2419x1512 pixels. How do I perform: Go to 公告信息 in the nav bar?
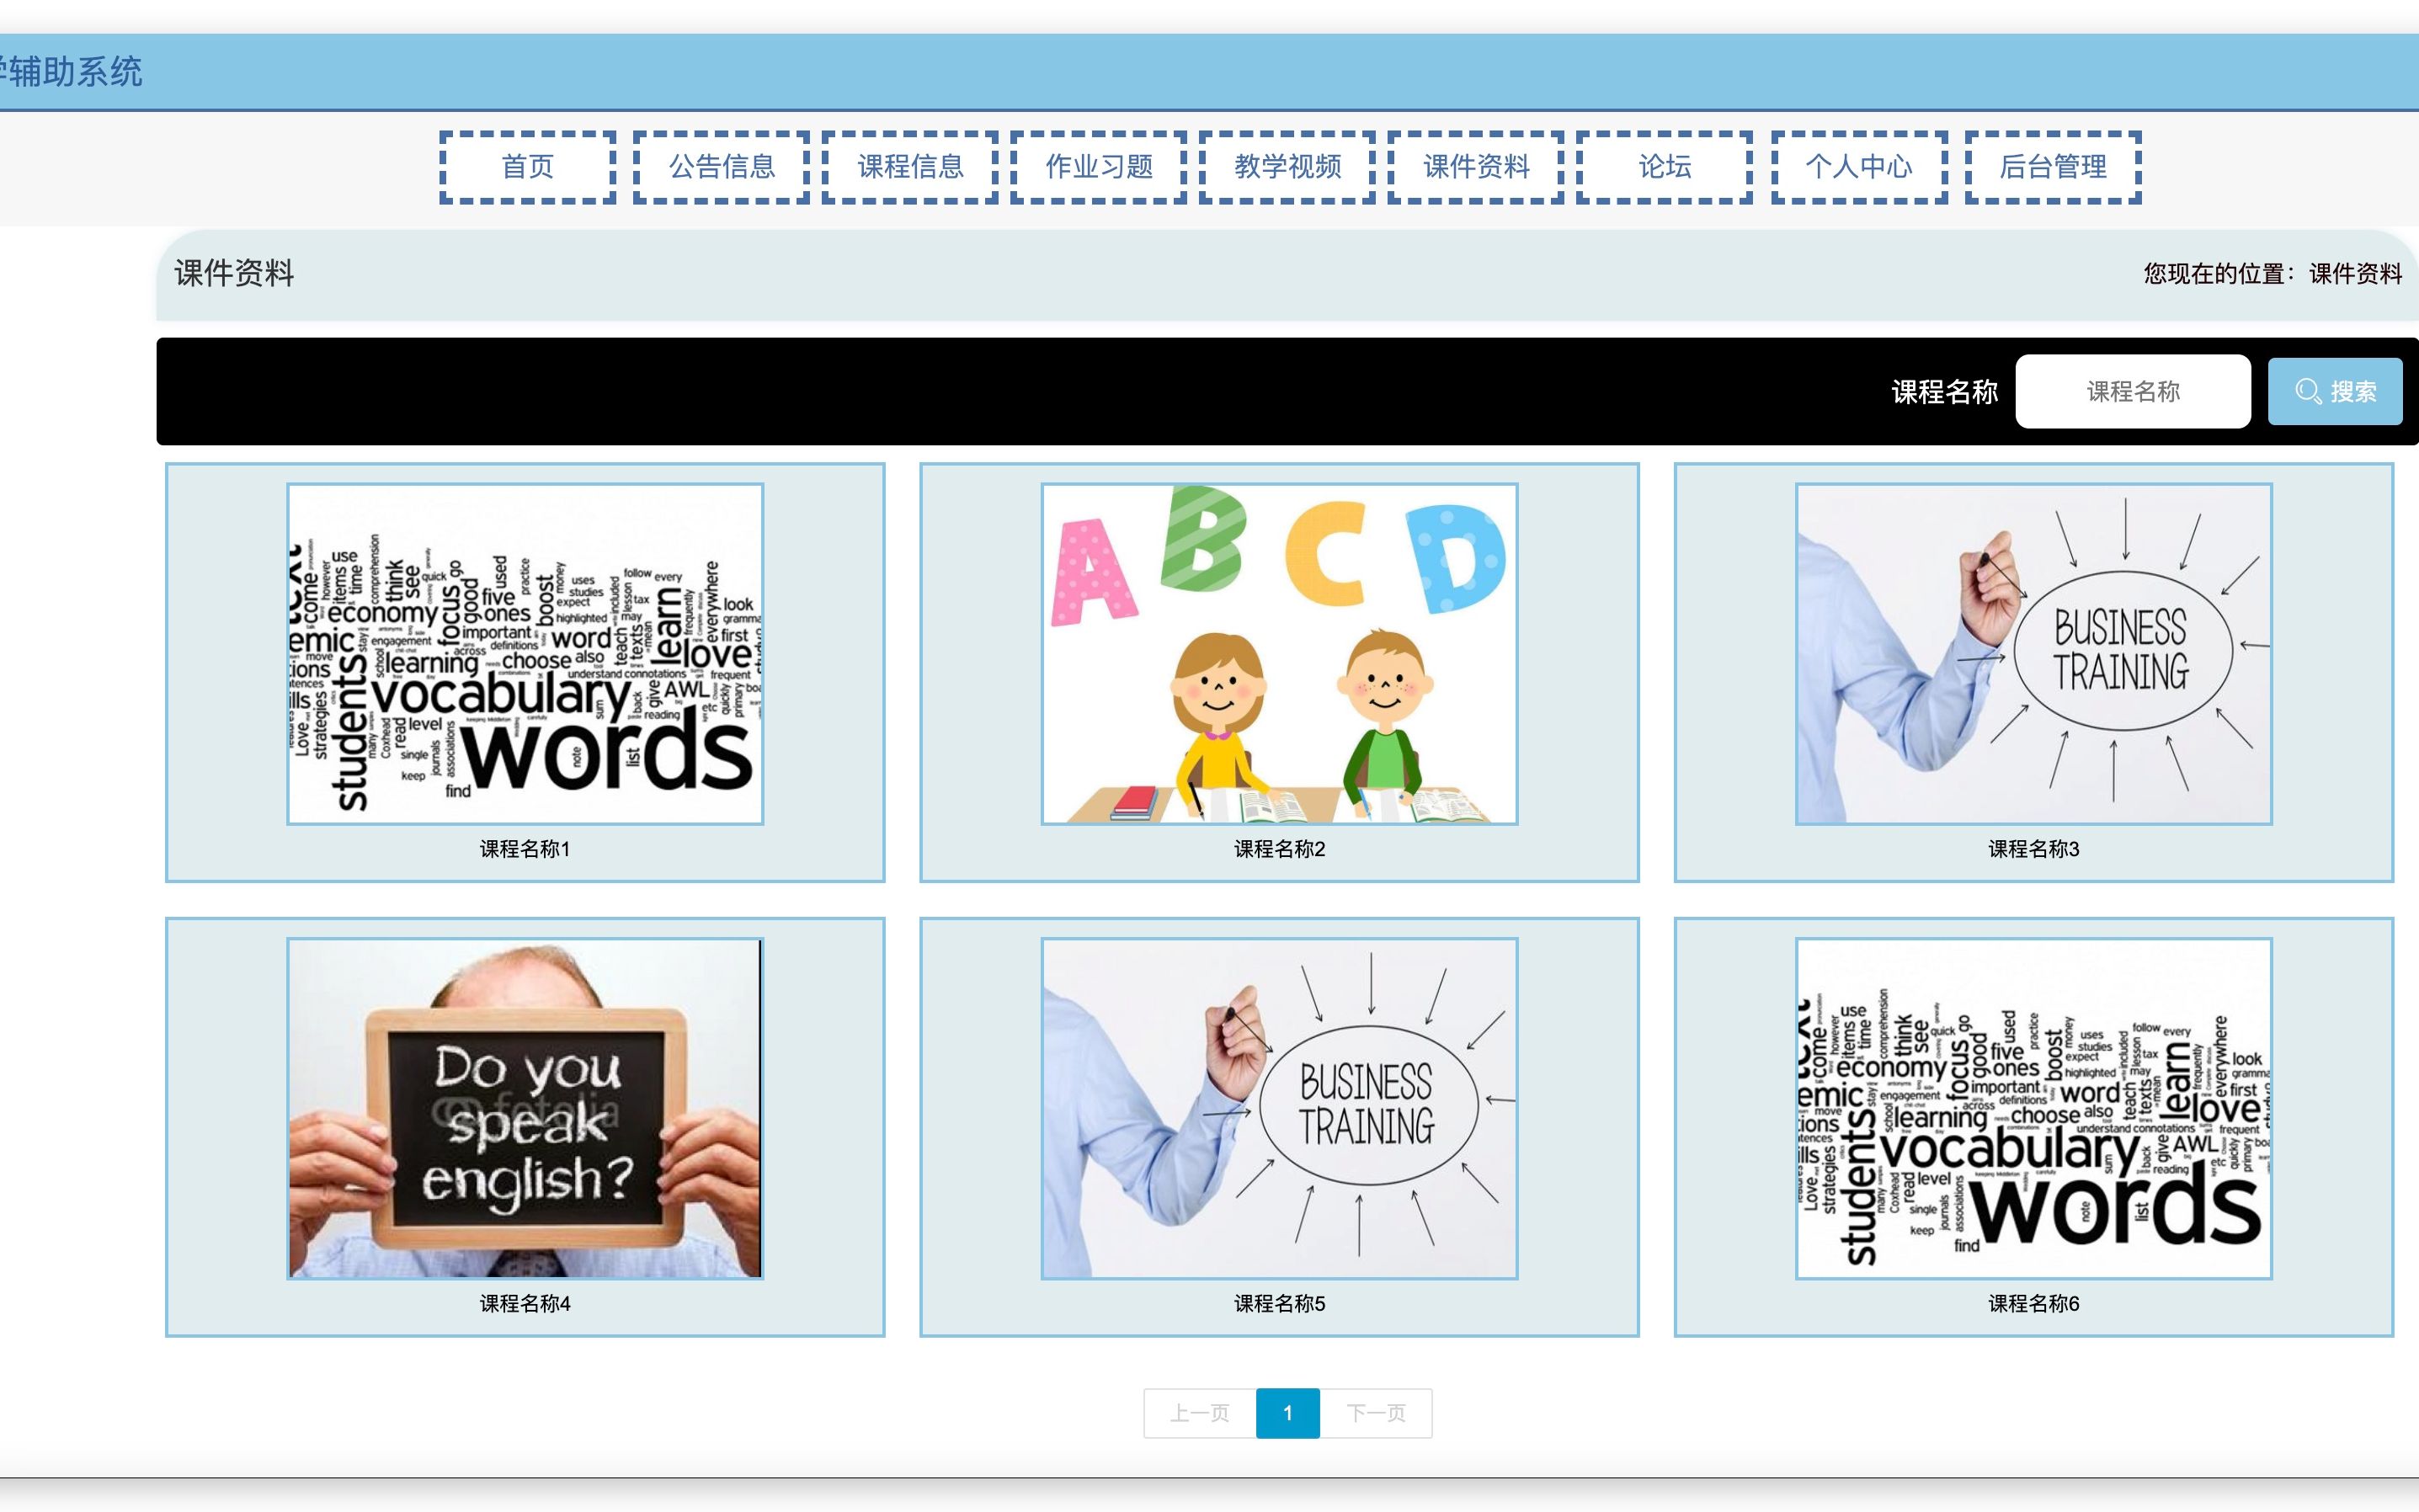pyautogui.click(x=721, y=167)
